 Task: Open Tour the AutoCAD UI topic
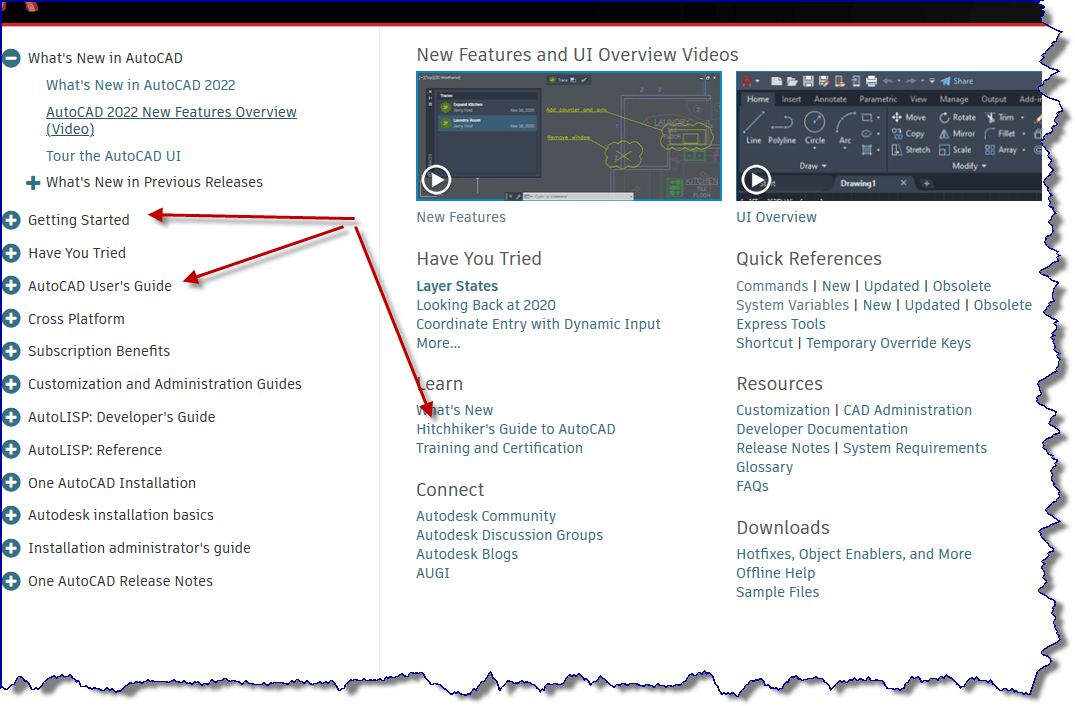(113, 156)
